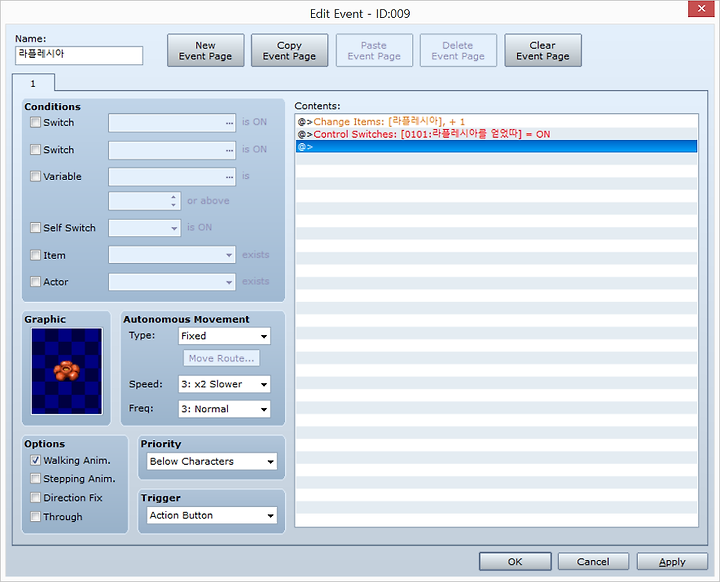Open the Speed dropdown showing x2 Slower
The height and width of the screenshot is (582, 720).
224,384
